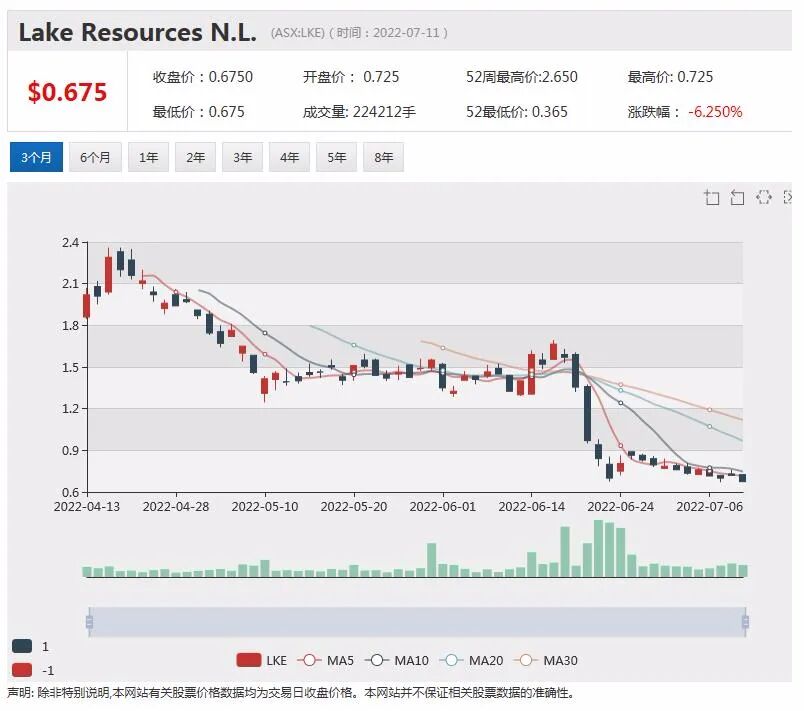Screen dimensions: 804x711
Task: Click the 成交量: 224212手 value
Action: tap(359, 112)
